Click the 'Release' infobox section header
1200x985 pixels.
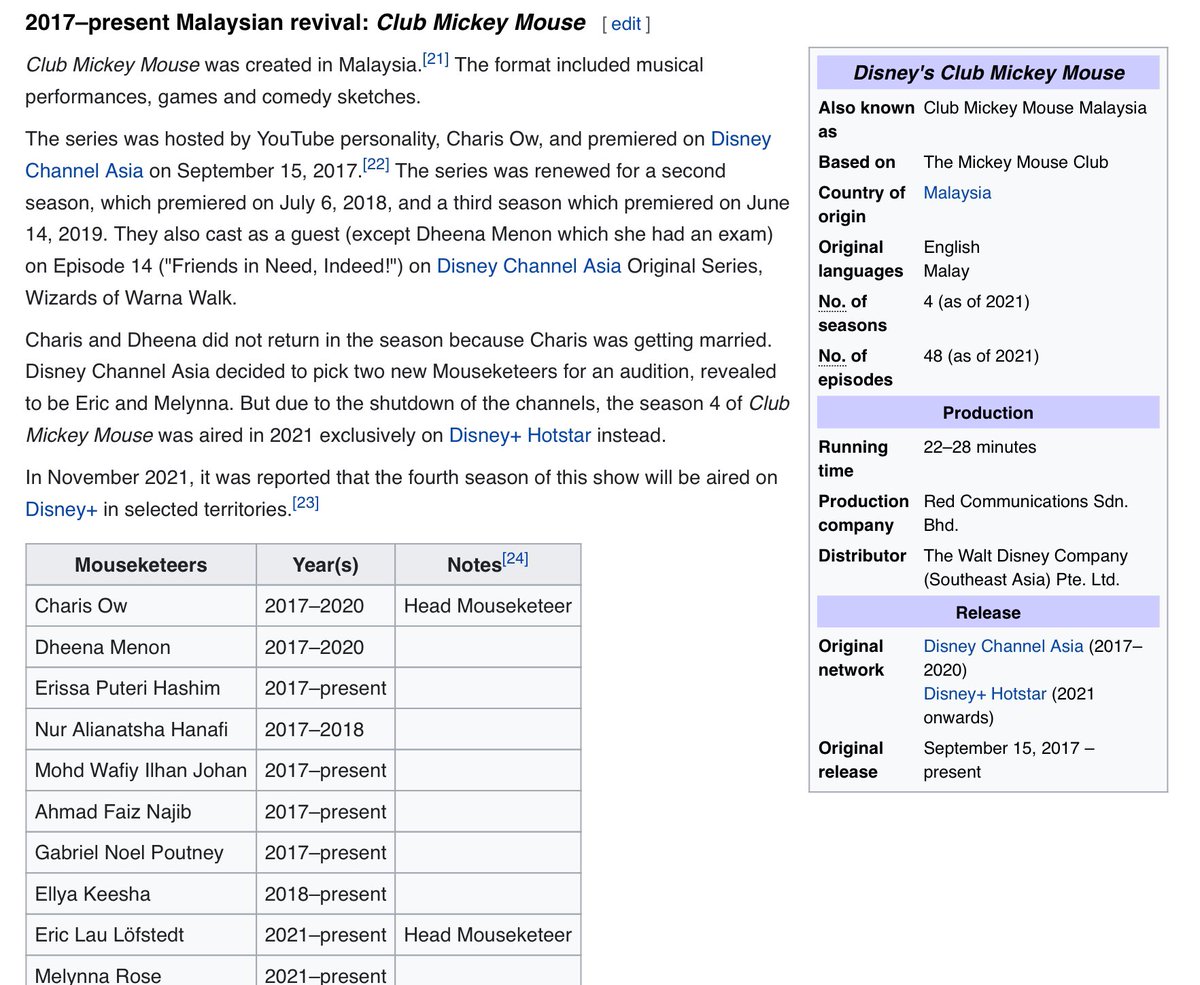(x=988, y=612)
